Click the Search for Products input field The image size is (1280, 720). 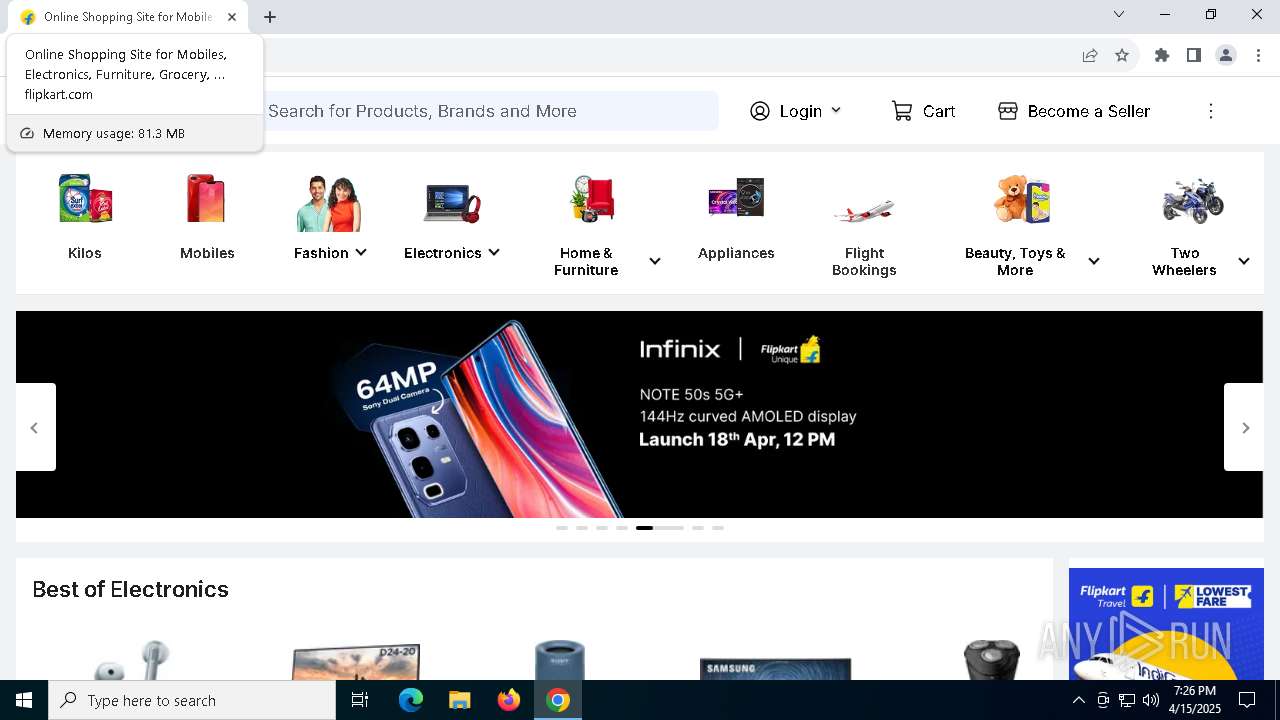(490, 111)
